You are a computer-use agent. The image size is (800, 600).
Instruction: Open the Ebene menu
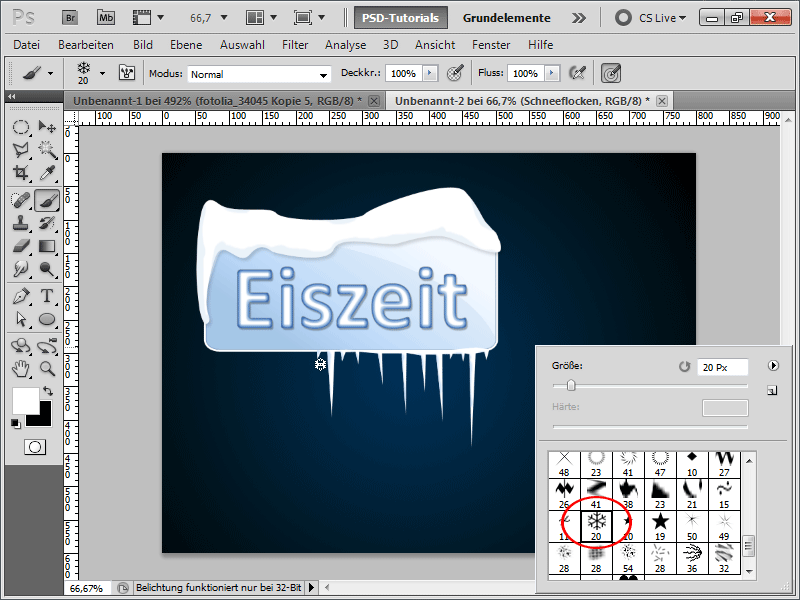(186, 45)
